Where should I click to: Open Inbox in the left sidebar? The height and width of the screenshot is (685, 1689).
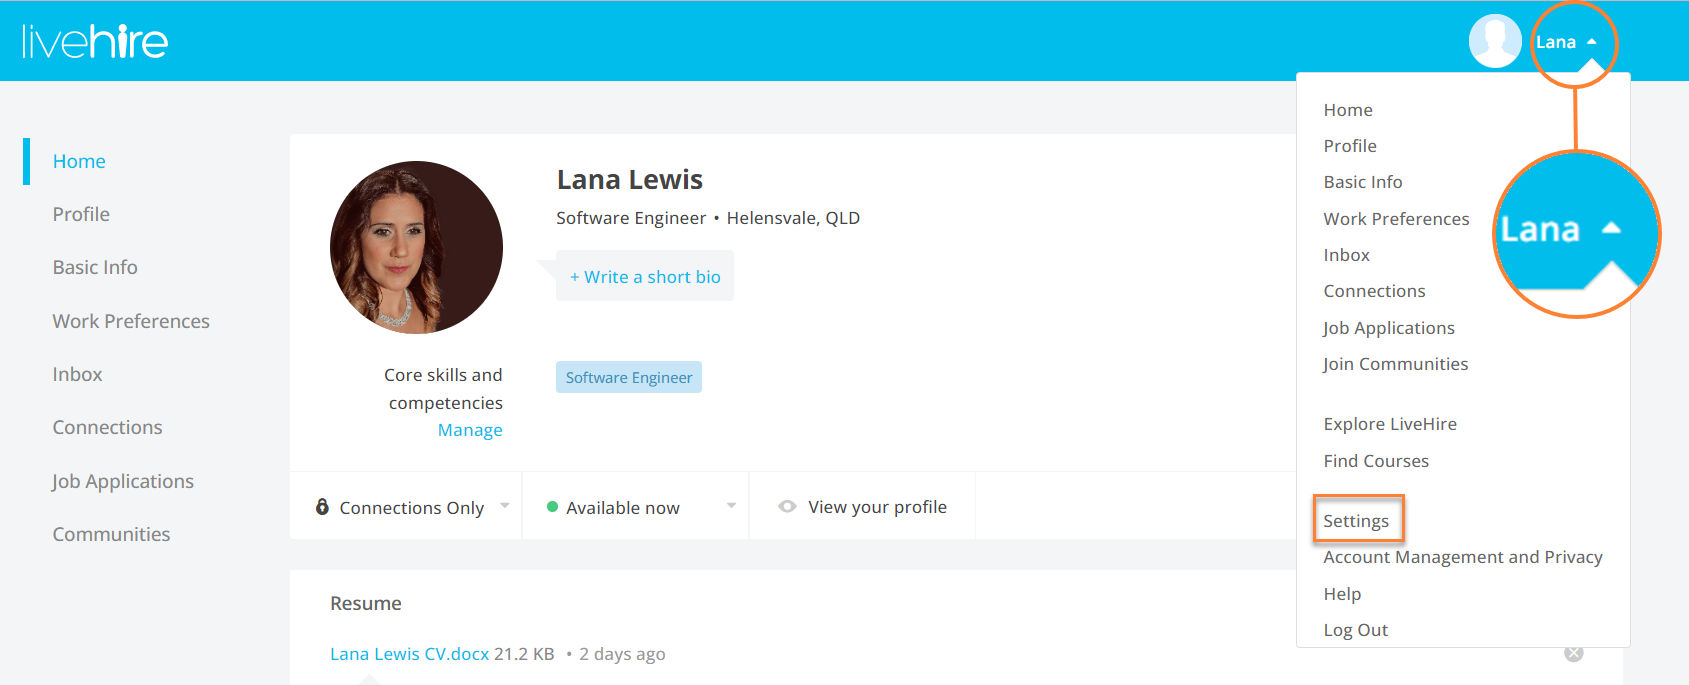77,374
